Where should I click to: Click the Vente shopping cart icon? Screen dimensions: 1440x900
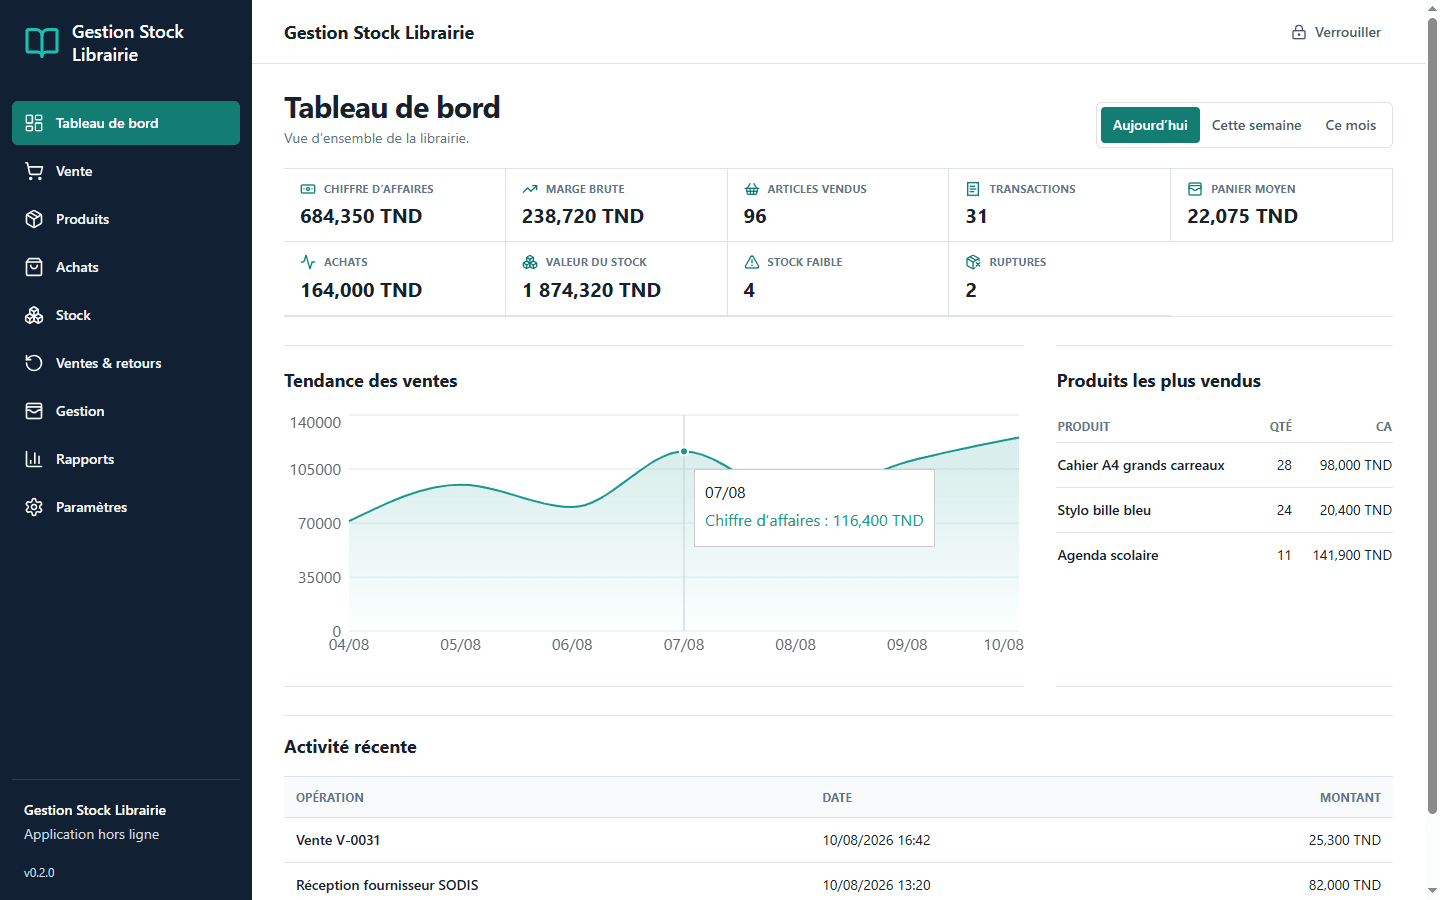click(34, 171)
